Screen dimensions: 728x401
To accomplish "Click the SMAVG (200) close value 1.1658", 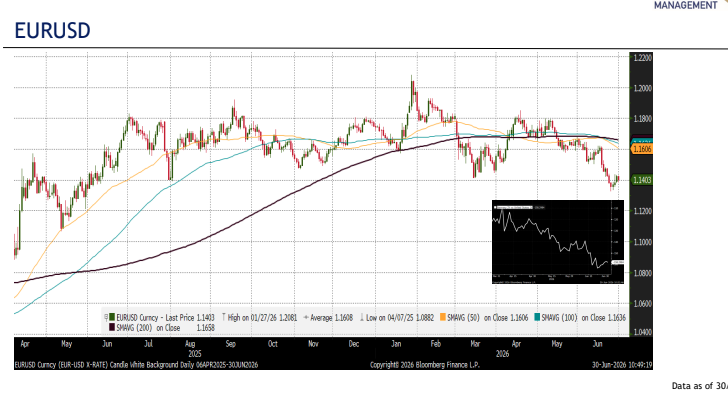I will pos(205,328).
